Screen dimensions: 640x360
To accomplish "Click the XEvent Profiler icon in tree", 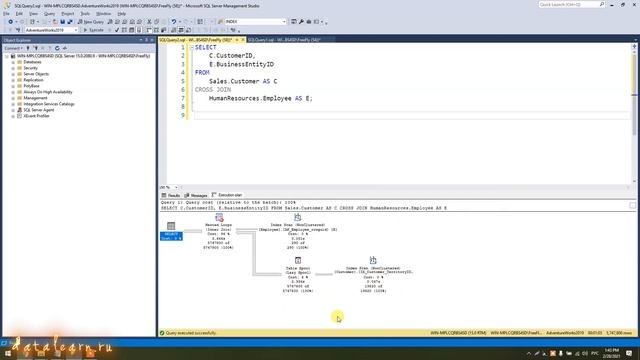I will click(x=19, y=116).
